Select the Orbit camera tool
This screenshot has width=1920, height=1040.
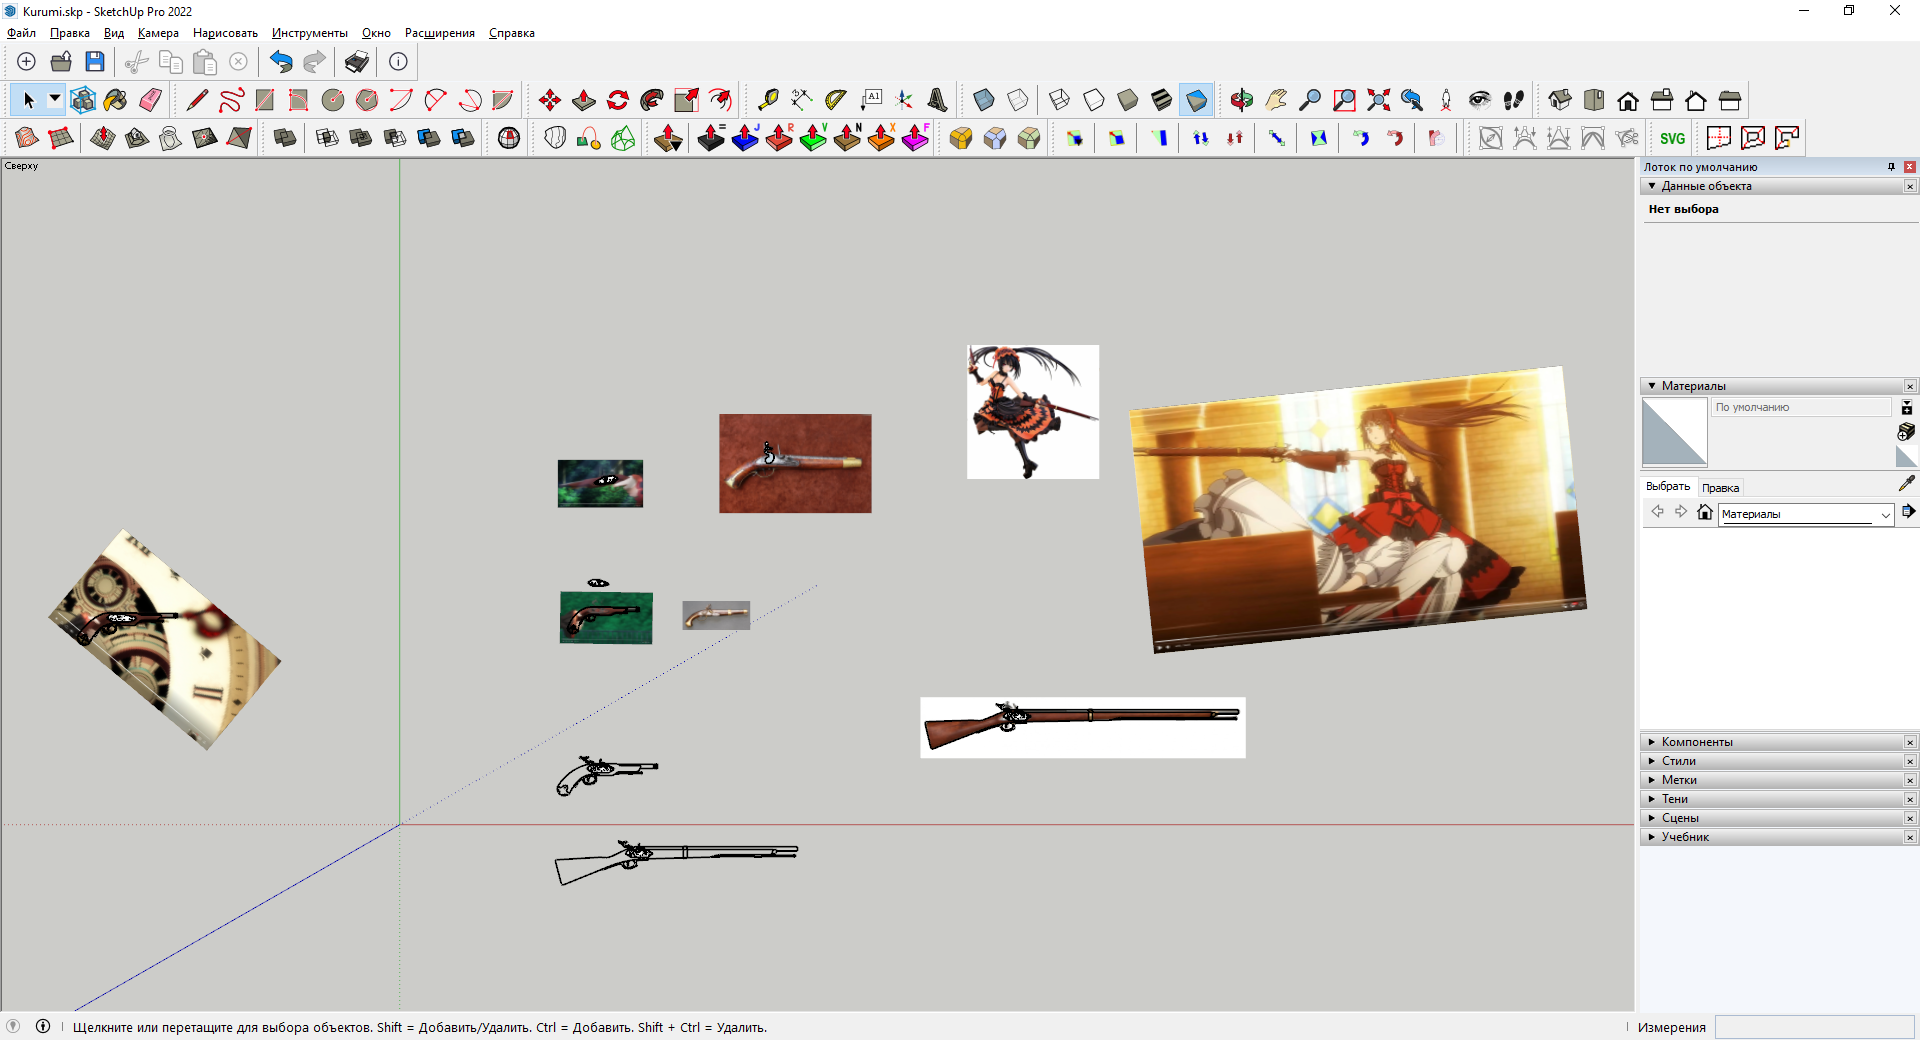click(1242, 100)
